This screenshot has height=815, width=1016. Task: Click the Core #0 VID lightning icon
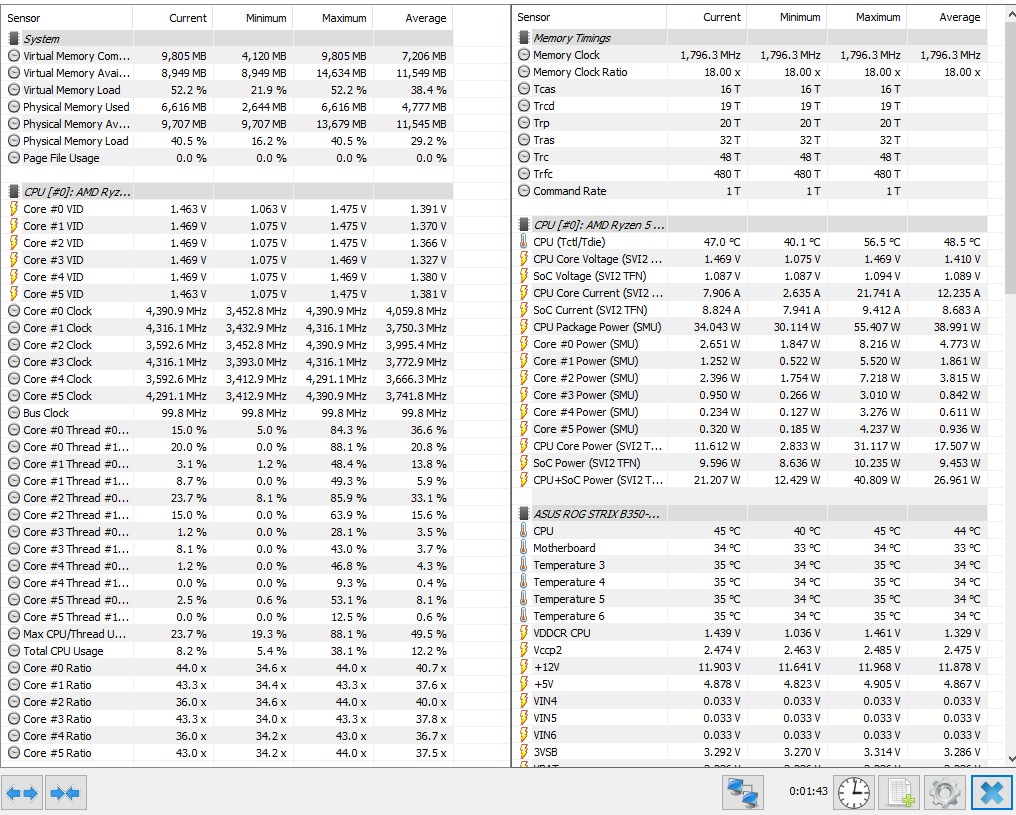[x=14, y=209]
